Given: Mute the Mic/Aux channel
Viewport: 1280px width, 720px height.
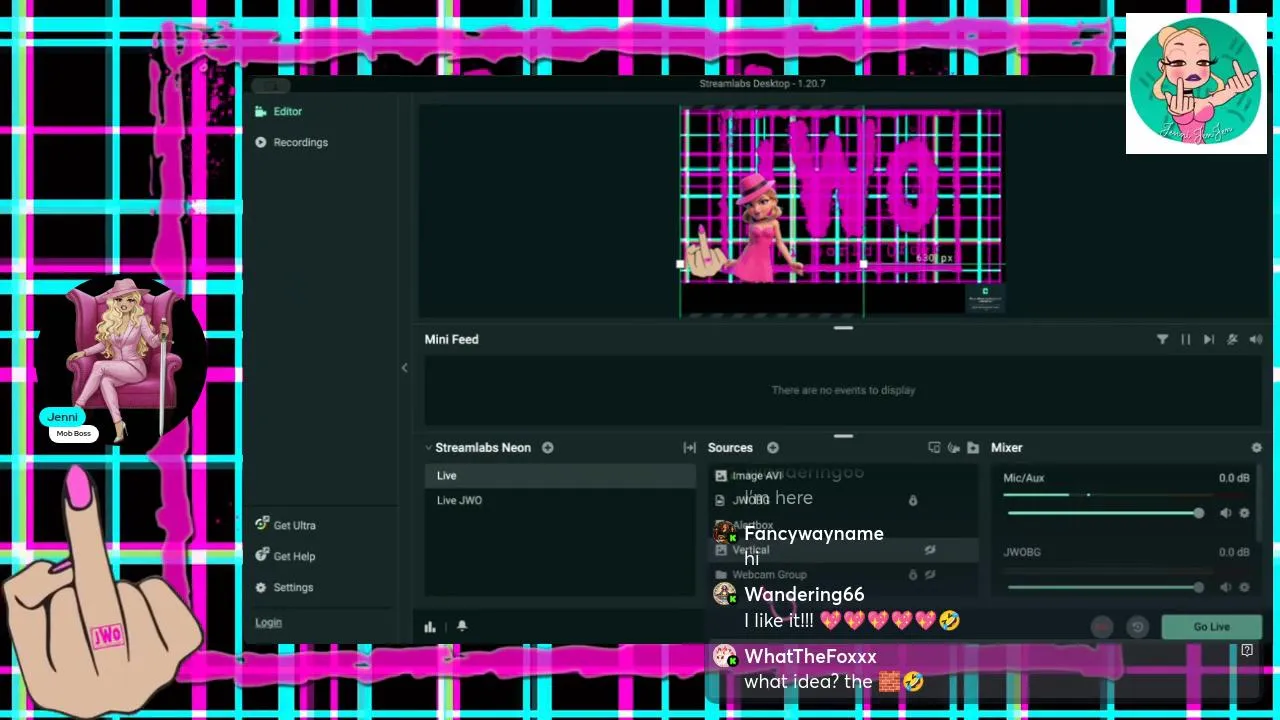Looking at the screenshot, I should (x=1226, y=513).
